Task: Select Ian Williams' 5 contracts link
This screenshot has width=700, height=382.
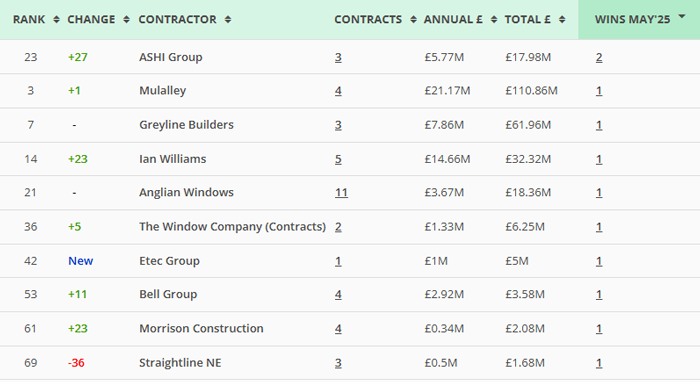Action: (x=338, y=159)
